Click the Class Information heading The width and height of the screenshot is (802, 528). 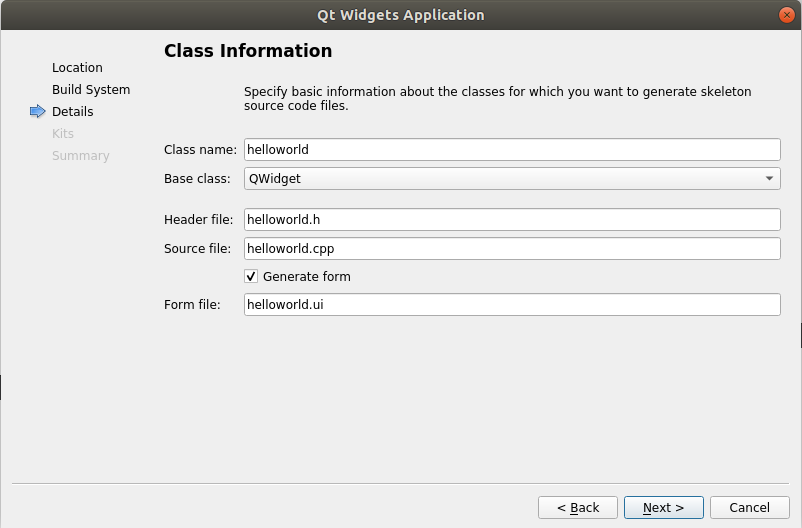point(248,51)
